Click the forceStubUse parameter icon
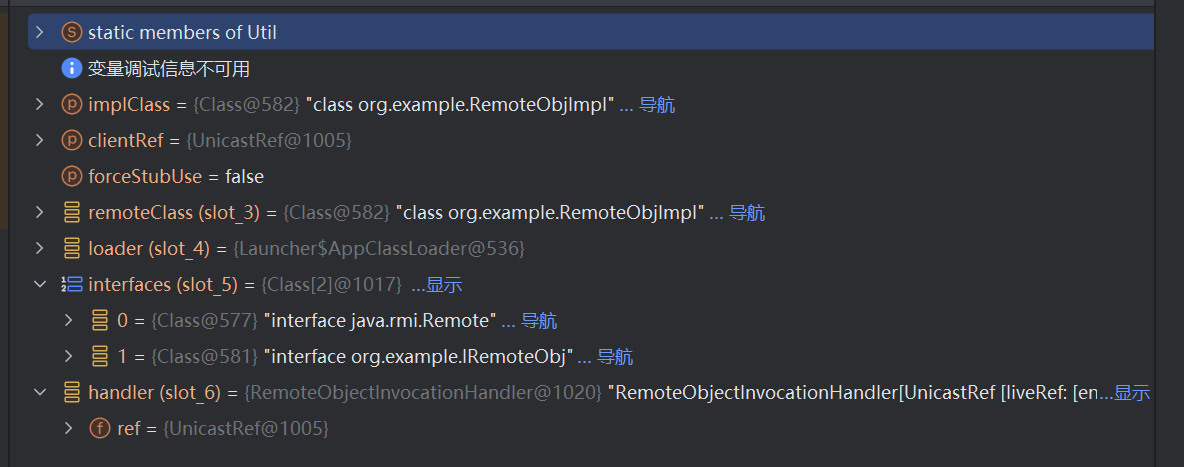Screen dimensions: 1184x467 click(72, 177)
